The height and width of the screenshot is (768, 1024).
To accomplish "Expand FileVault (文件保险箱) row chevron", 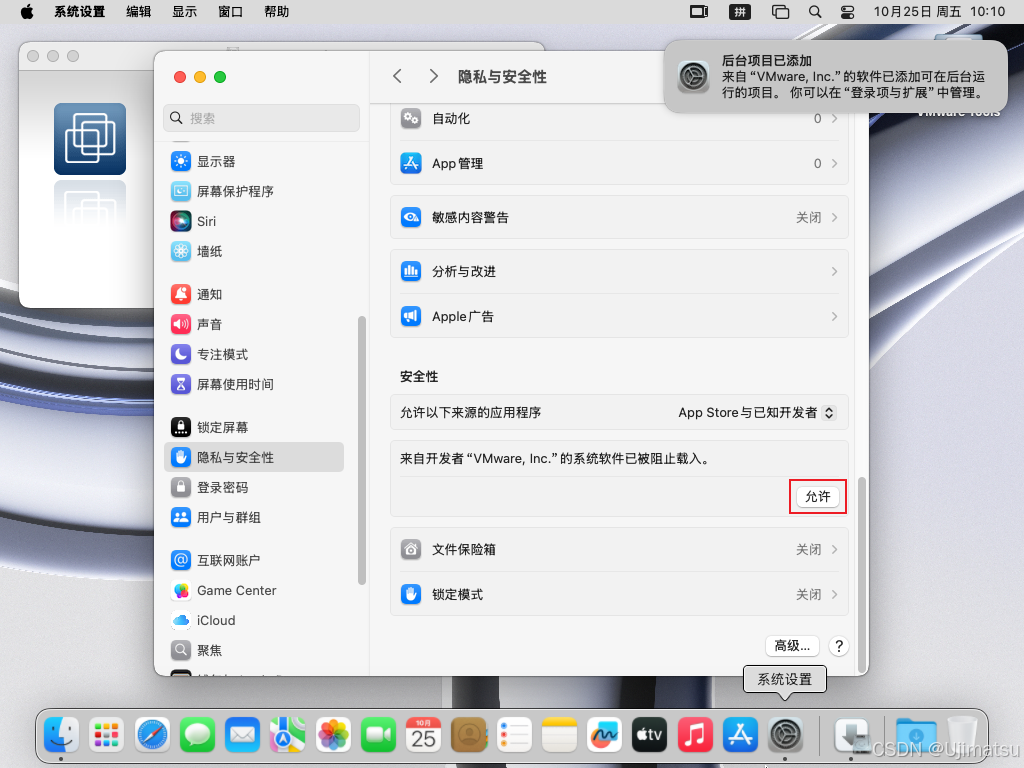I will (835, 550).
